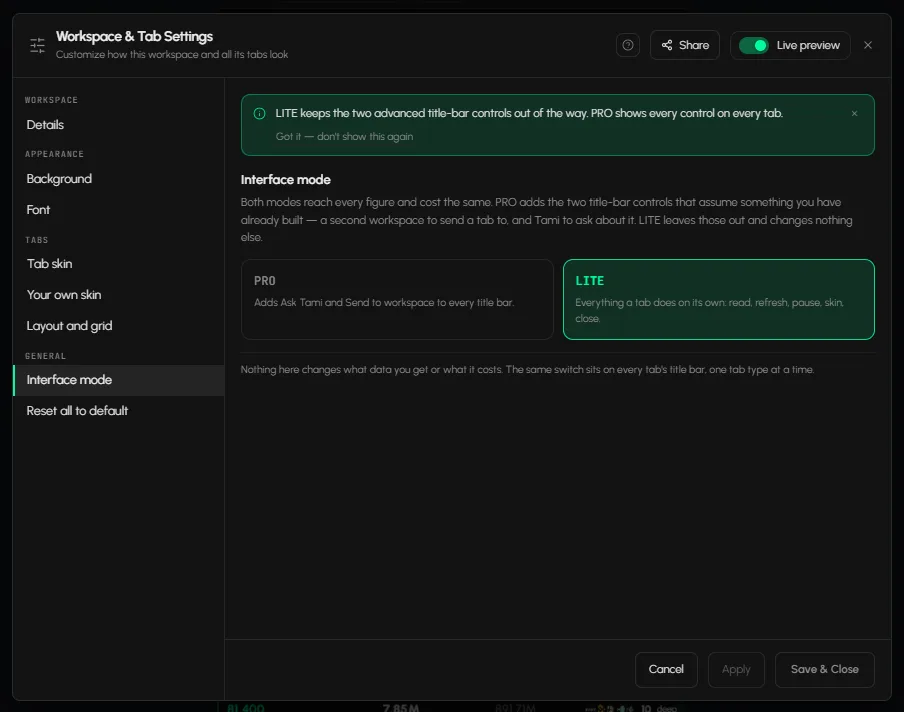Open Your own skin section
The height and width of the screenshot is (712, 904).
118,295
